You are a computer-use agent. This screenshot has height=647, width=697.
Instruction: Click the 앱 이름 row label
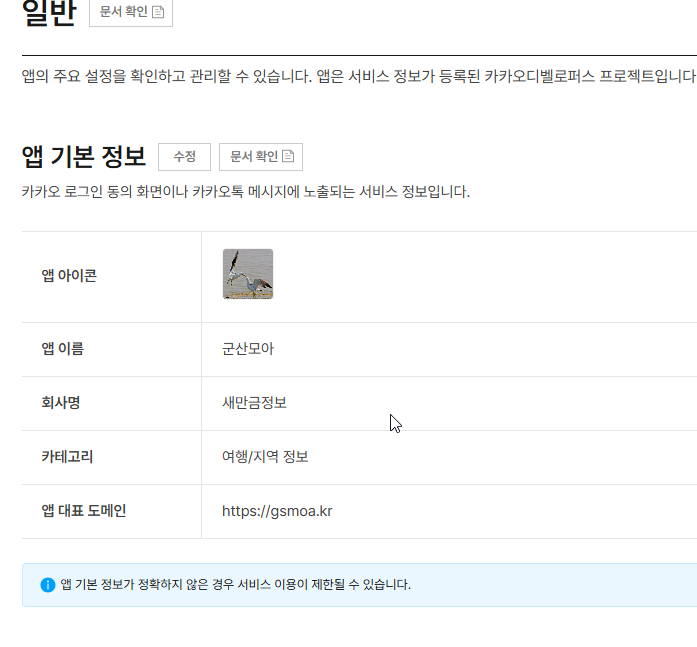(63, 349)
